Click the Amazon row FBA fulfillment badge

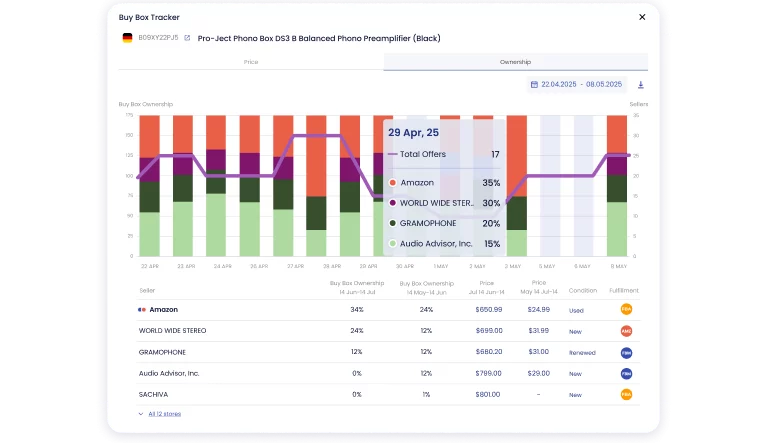click(626, 309)
